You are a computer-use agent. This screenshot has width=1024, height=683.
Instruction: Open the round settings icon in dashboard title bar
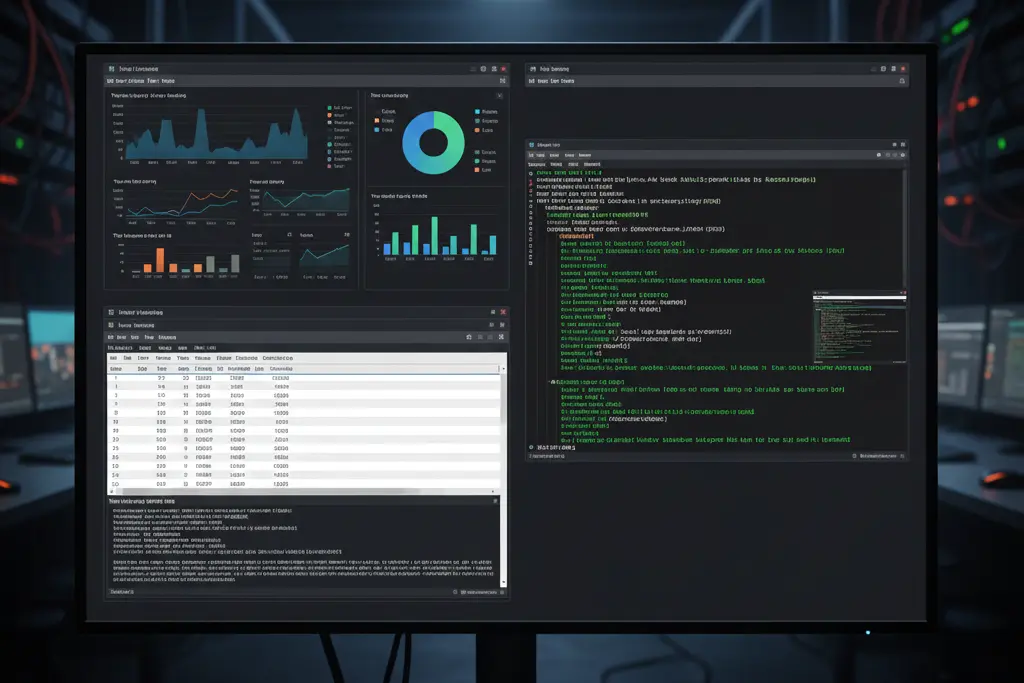click(483, 69)
